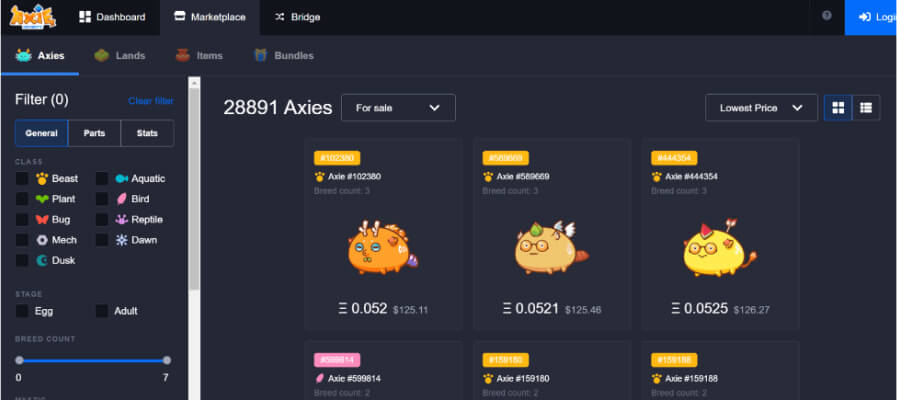This screenshot has height=400, width=897.
Task: Click the Mech gear icon in filters
Action: (x=41, y=240)
